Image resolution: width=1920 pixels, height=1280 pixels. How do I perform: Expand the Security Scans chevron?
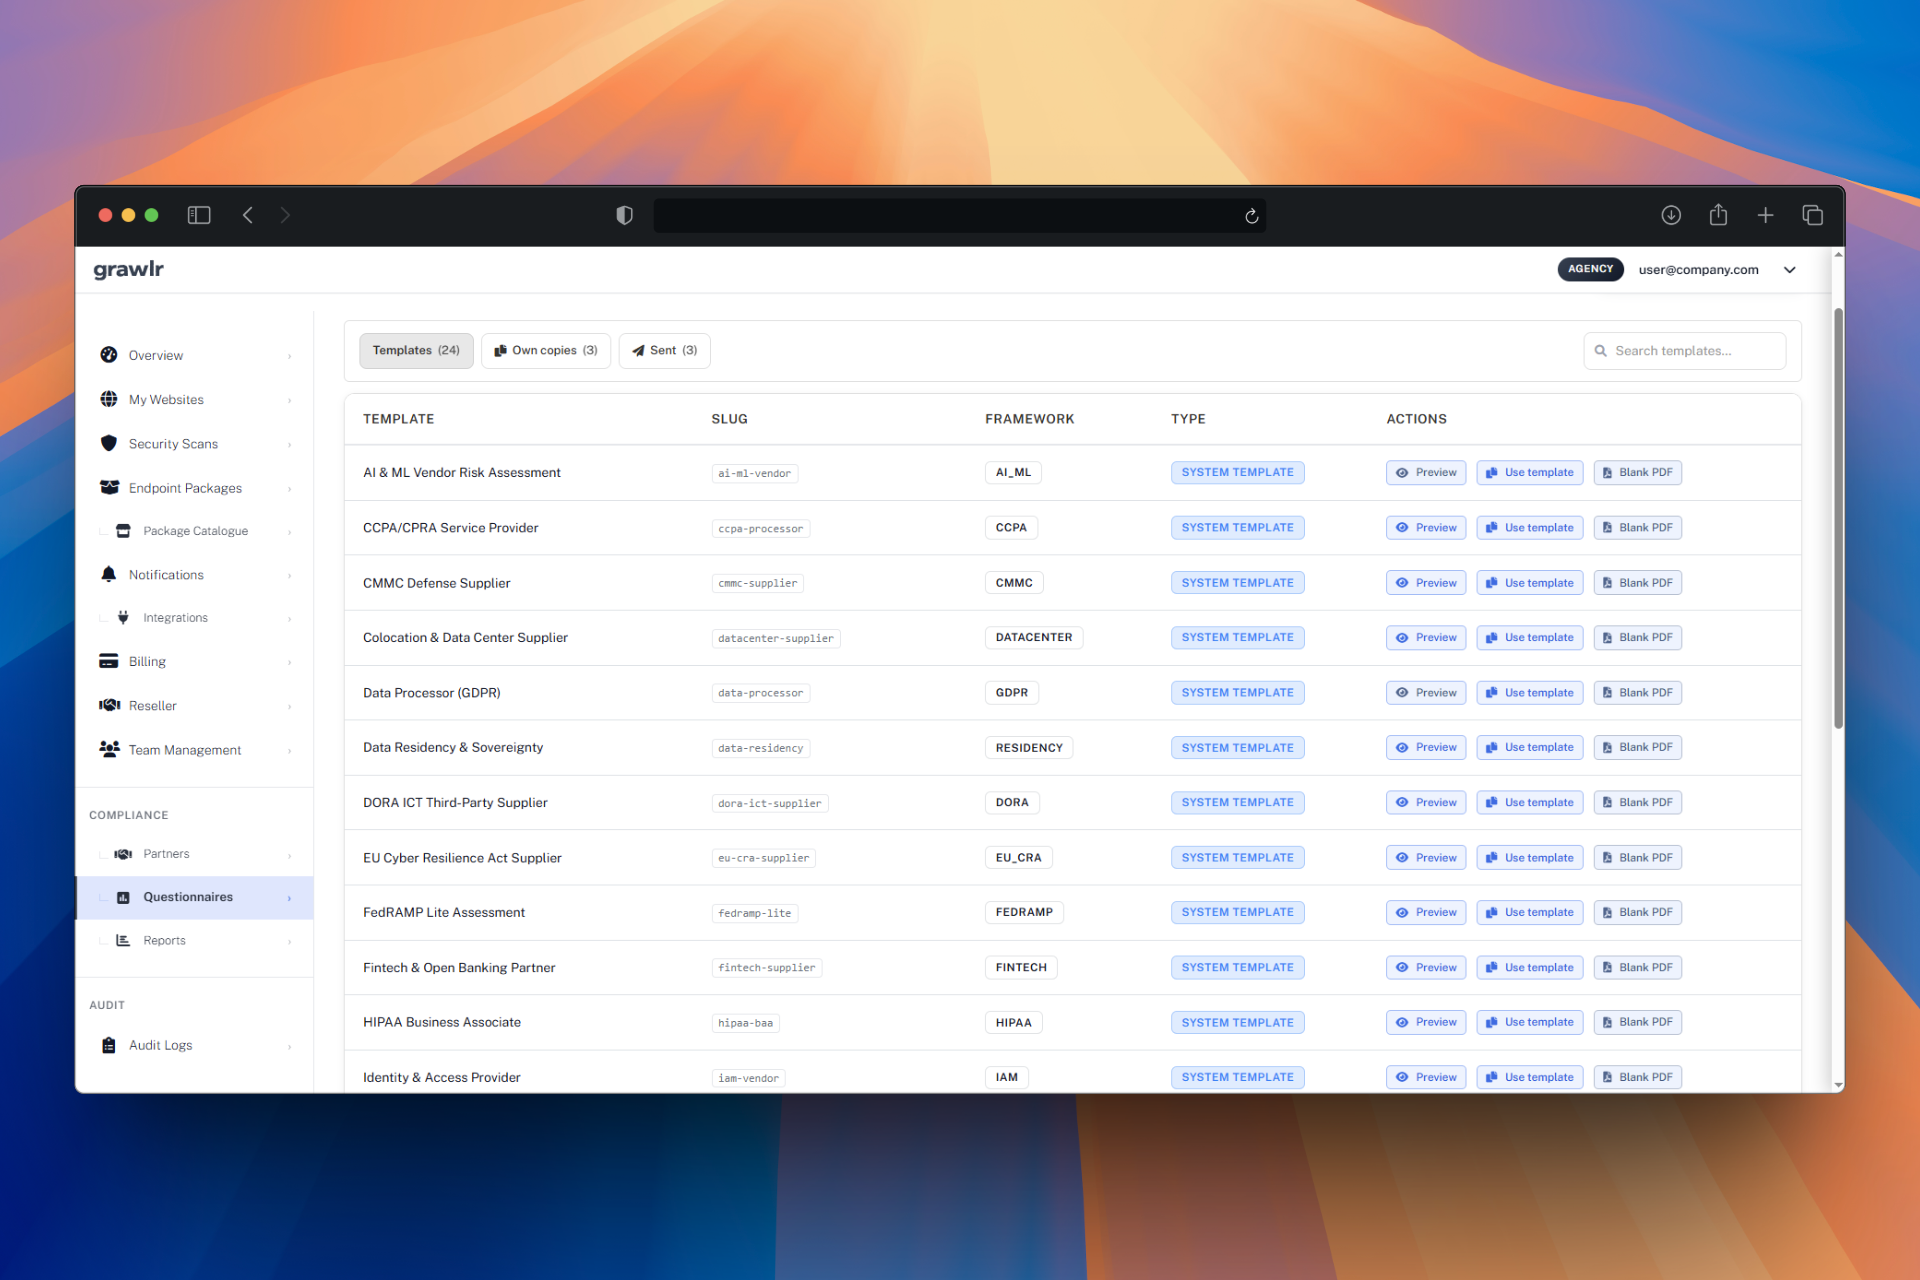(x=290, y=444)
